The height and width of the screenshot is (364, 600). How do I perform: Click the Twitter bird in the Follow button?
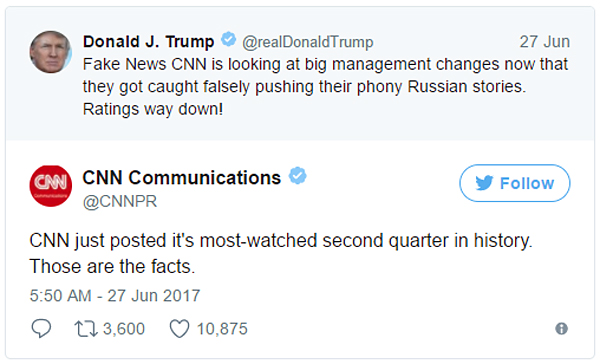484,183
